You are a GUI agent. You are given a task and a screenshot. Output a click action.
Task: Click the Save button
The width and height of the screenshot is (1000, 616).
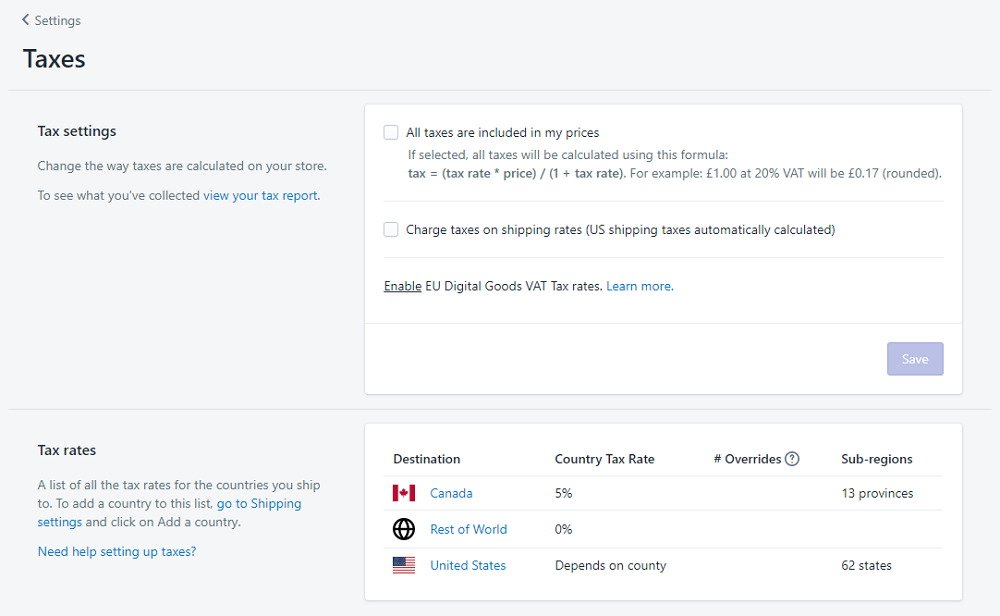[914, 358]
